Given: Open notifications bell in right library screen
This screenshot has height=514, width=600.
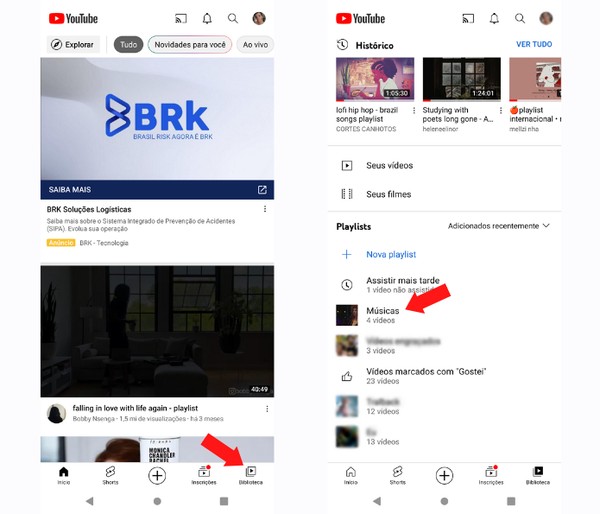Looking at the screenshot, I should [494, 18].
